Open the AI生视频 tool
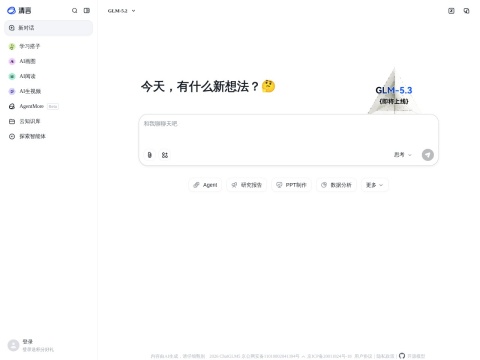The height and width of the screenshot is (360, 480). tap(48, 91)
